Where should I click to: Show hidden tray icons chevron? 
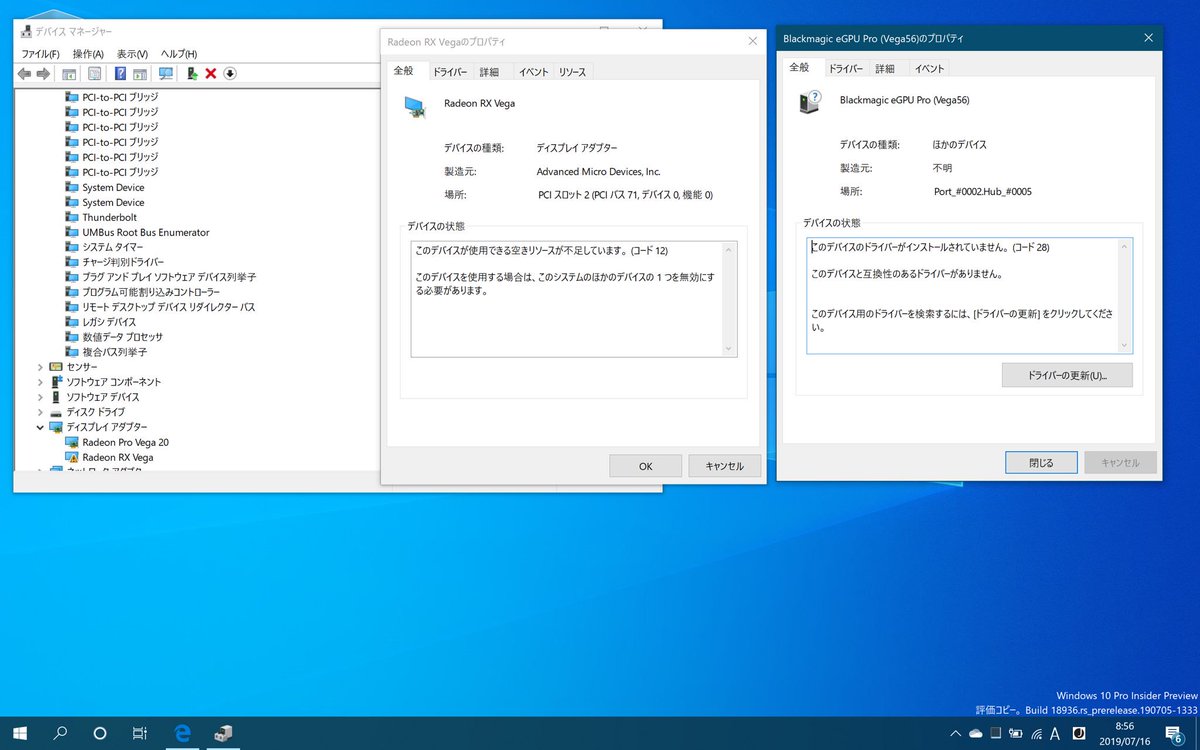(x=954, y=733)
